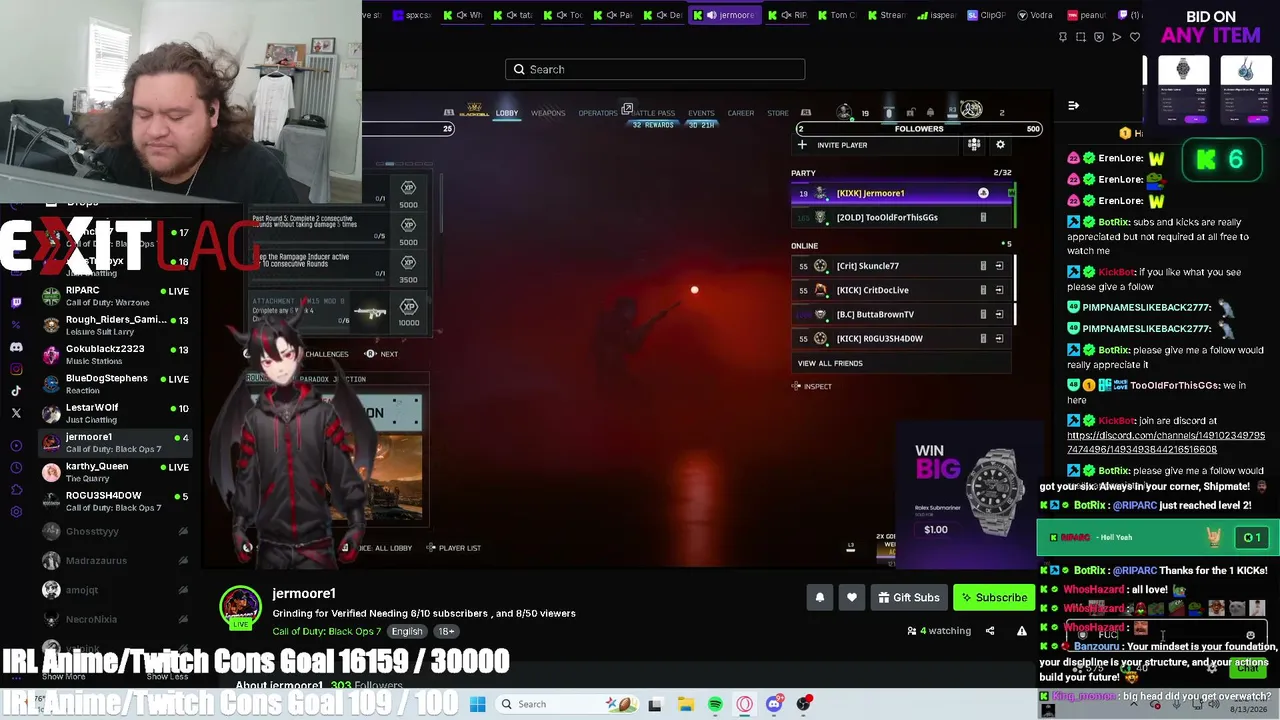
Task: Open jermoore1's channel avatar
Action: click(x=241, y=607)
